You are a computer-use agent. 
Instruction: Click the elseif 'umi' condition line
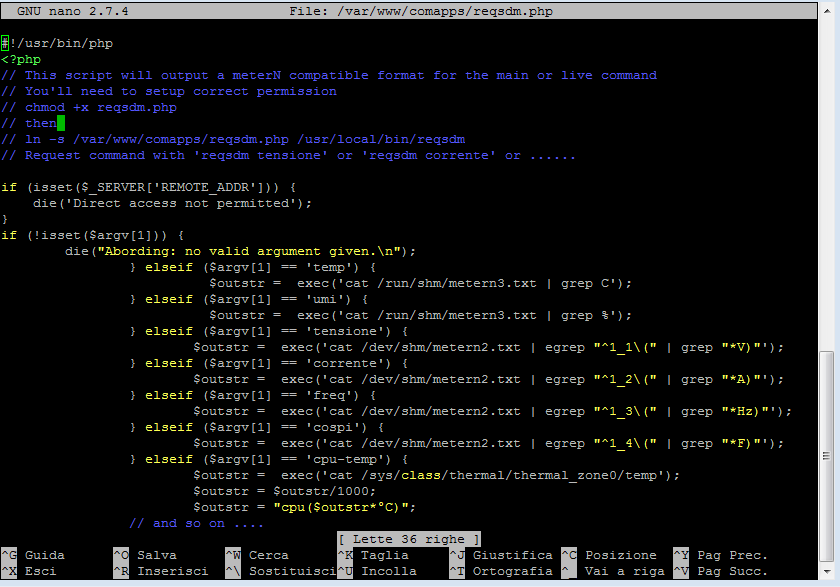(x=249, y=299)
